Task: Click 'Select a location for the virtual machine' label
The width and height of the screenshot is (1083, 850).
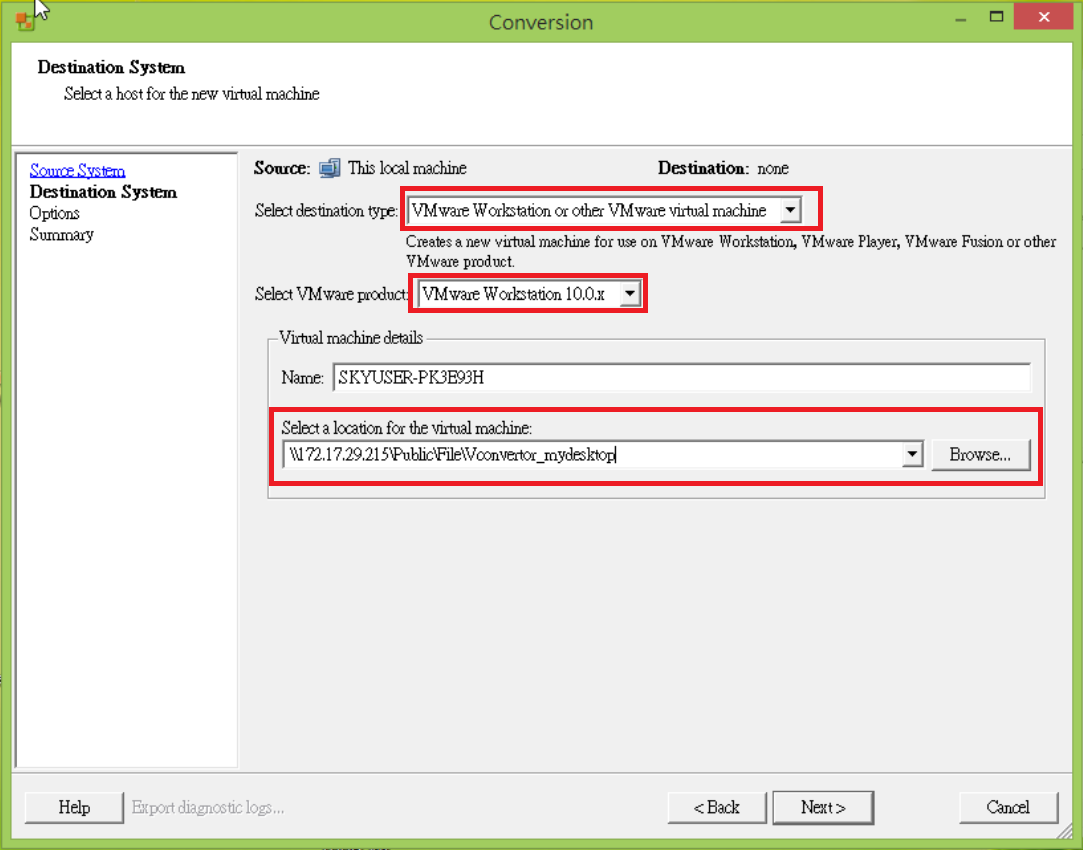Action: point(407,428)
